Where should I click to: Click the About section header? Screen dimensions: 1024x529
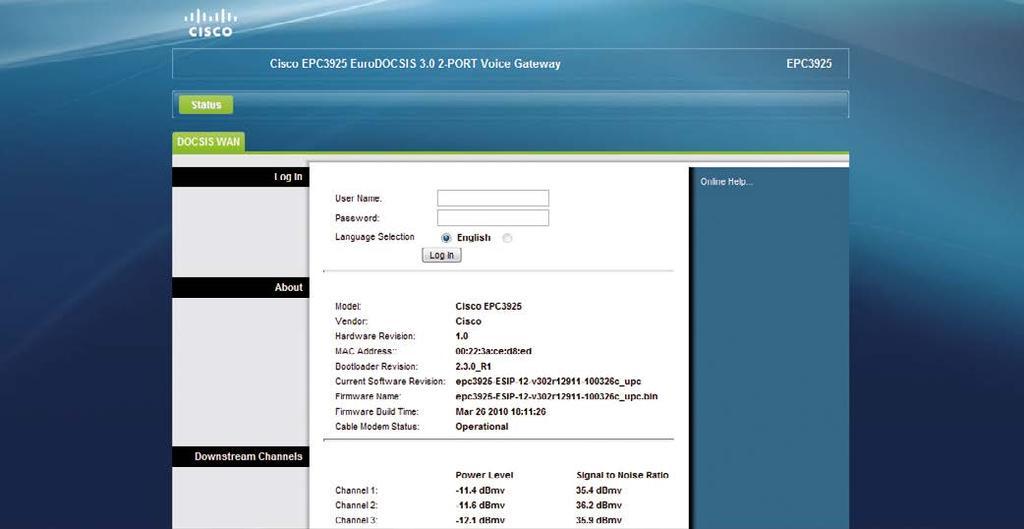point(240,287)
